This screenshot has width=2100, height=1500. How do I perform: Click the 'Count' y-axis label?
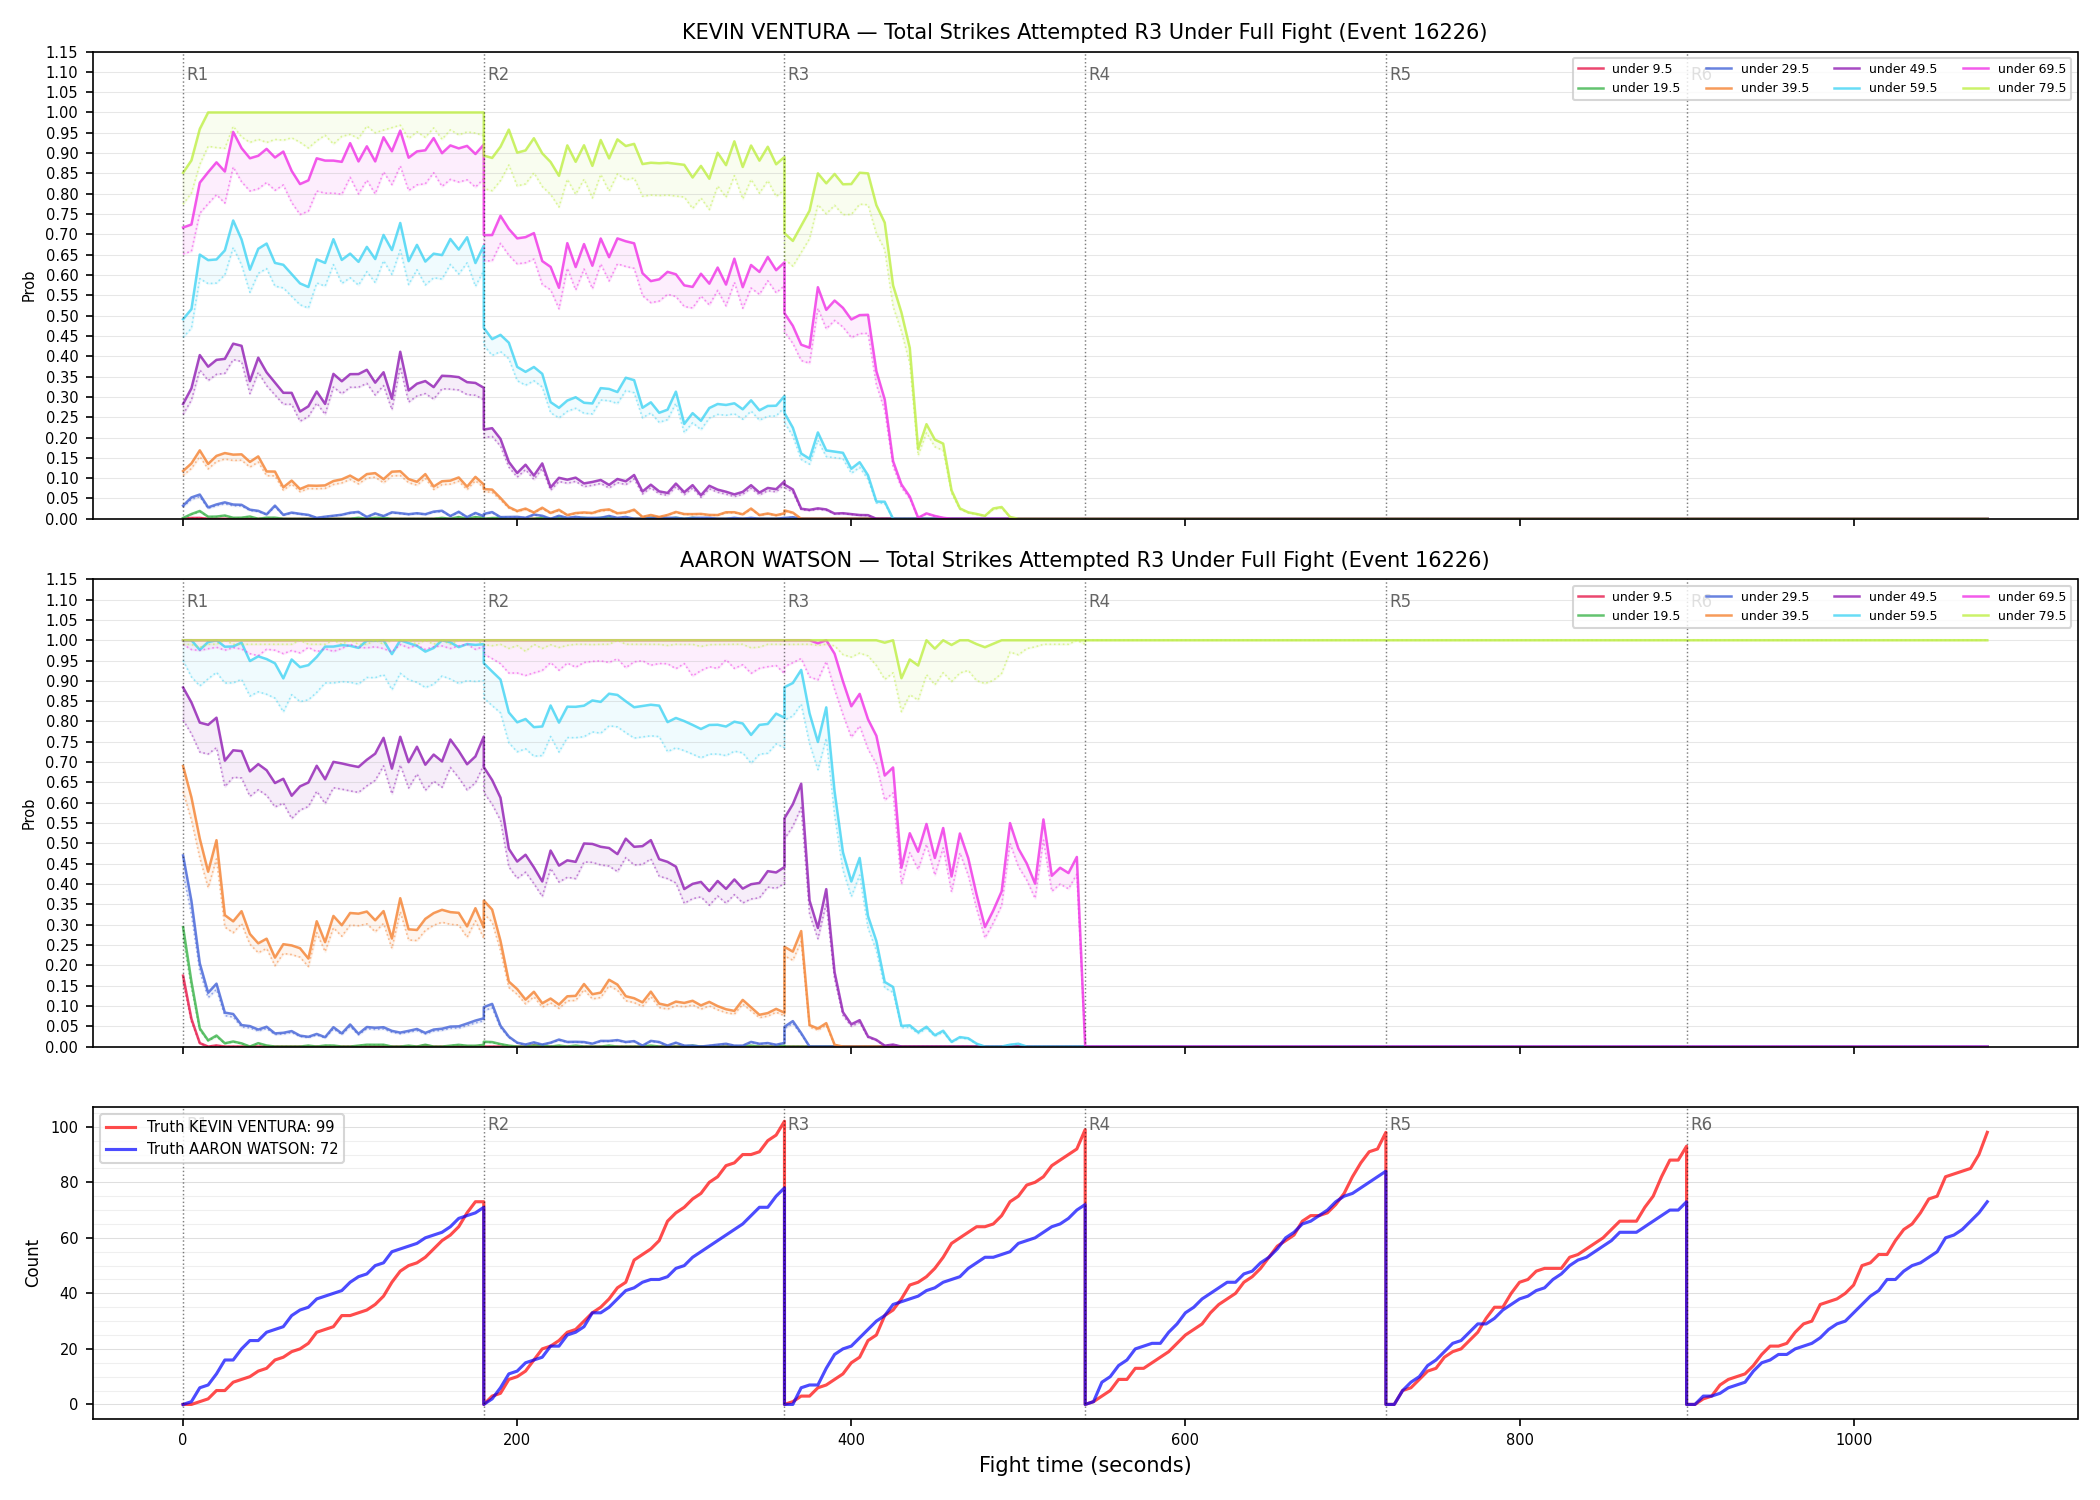click(32, 1263)
